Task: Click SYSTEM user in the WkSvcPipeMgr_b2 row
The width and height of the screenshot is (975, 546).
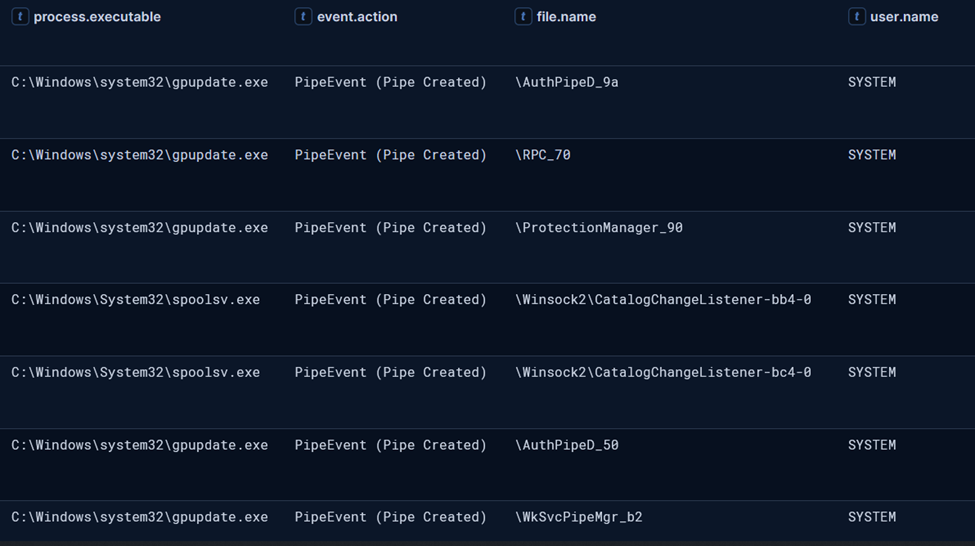Action: (872, 517)
